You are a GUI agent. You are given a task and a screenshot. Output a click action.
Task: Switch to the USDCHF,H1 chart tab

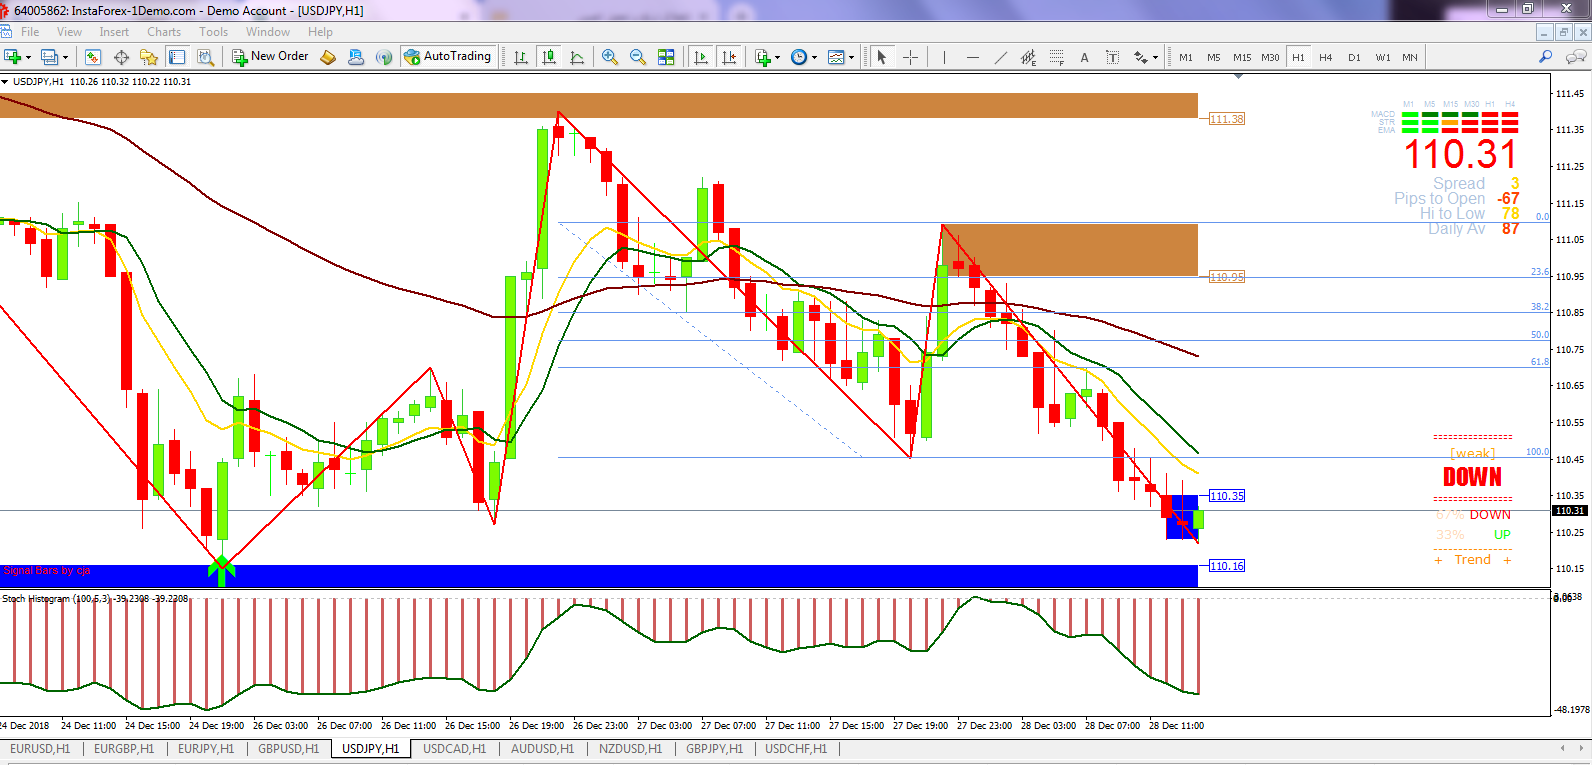click(x=796, y=748)
